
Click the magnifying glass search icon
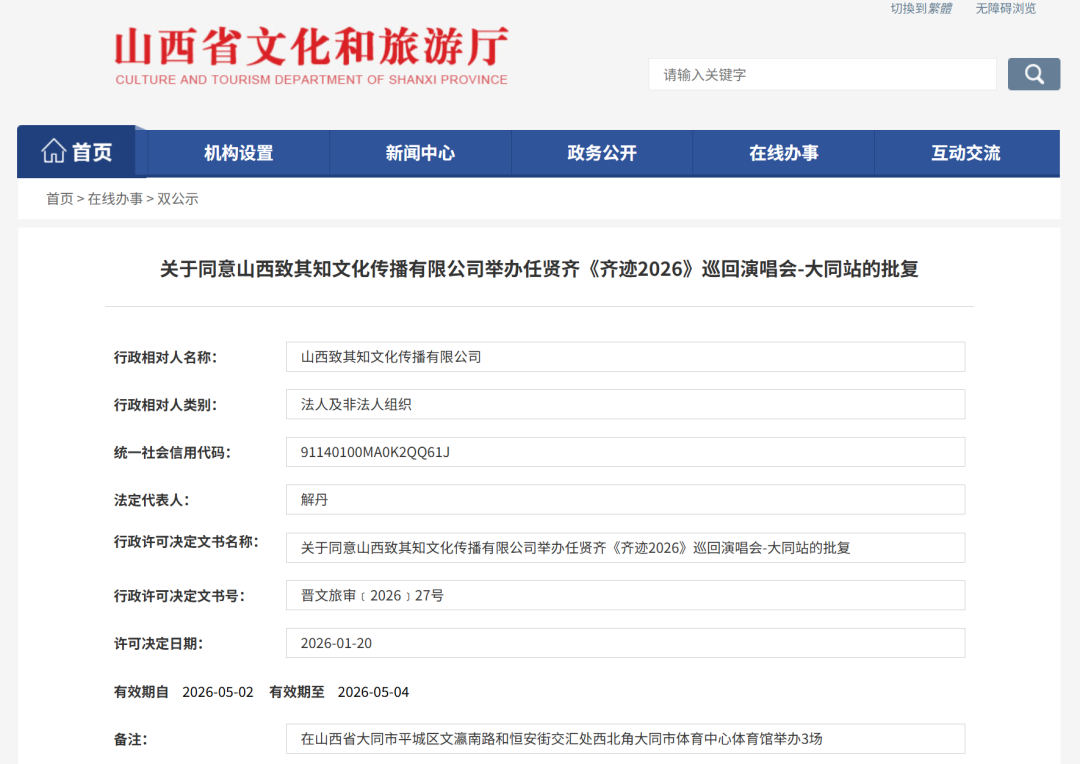click(x=1034, y=74)
